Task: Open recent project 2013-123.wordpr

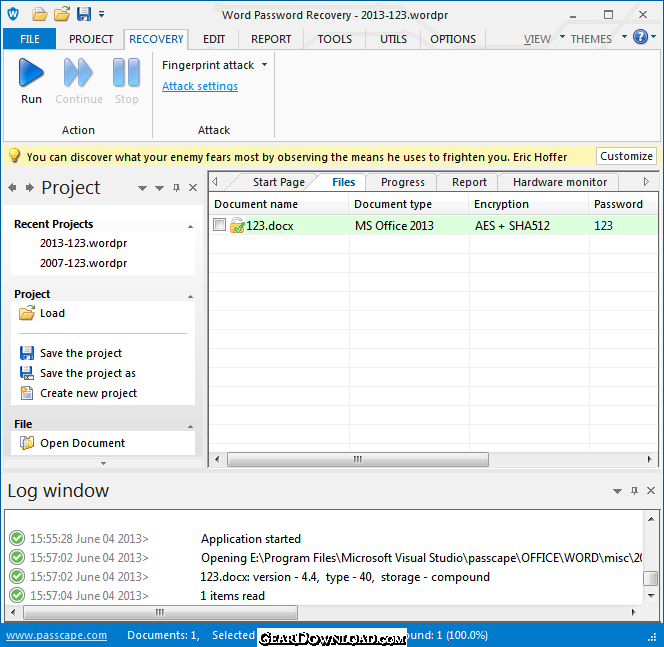Action: pos(83,243)
